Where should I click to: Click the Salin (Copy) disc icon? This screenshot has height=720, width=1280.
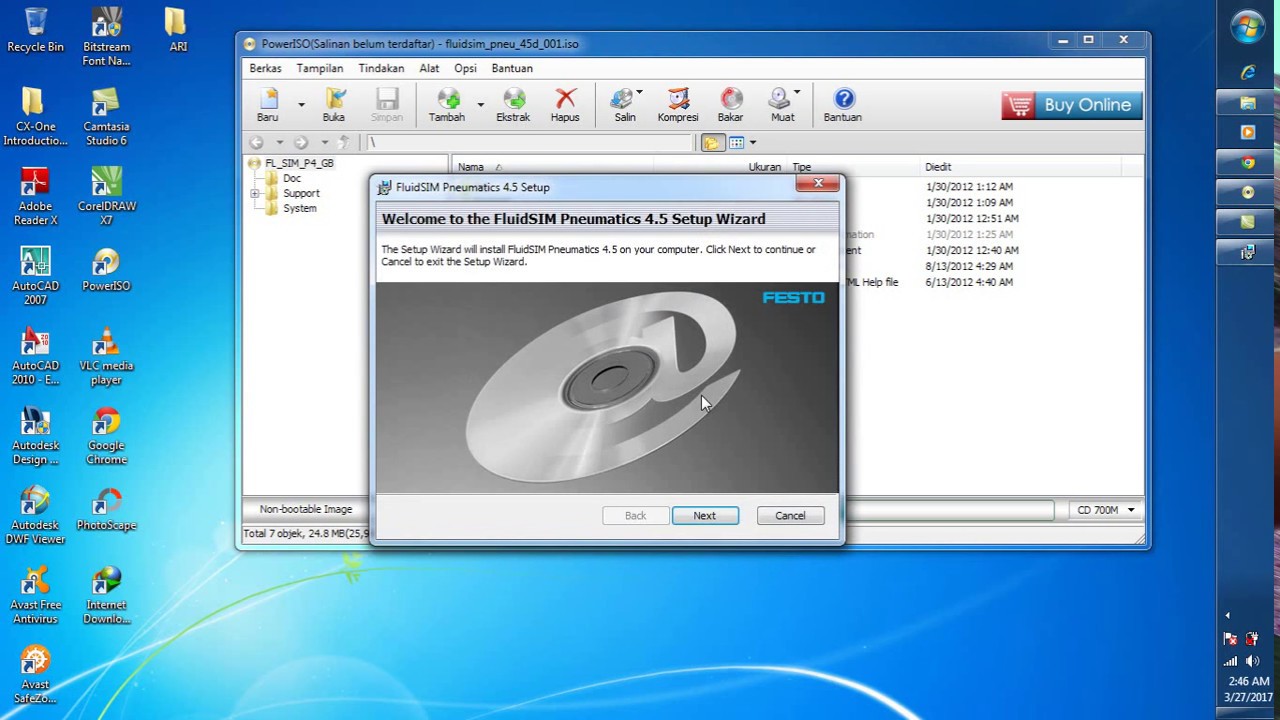623,99
